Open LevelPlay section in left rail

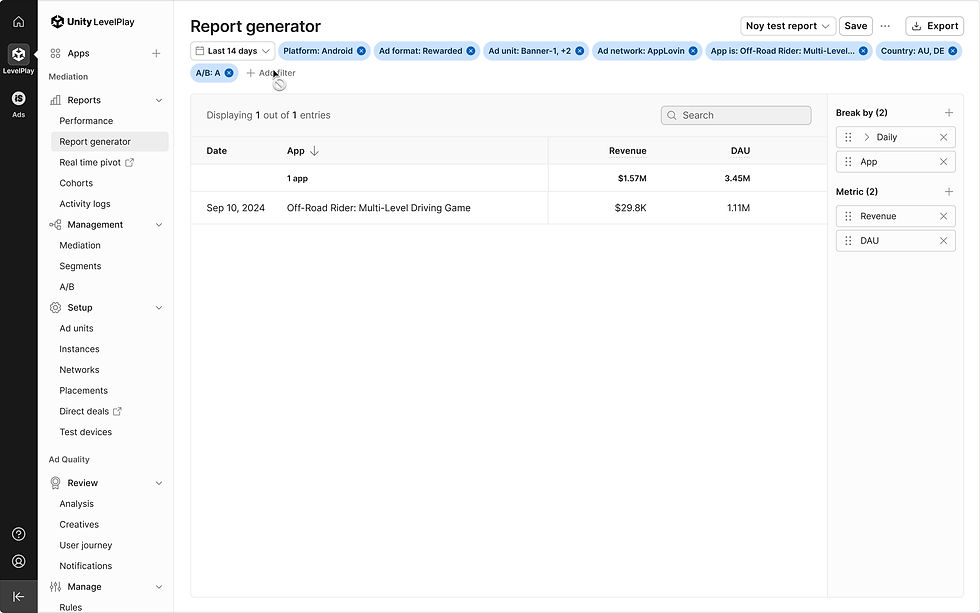point(19,59)
